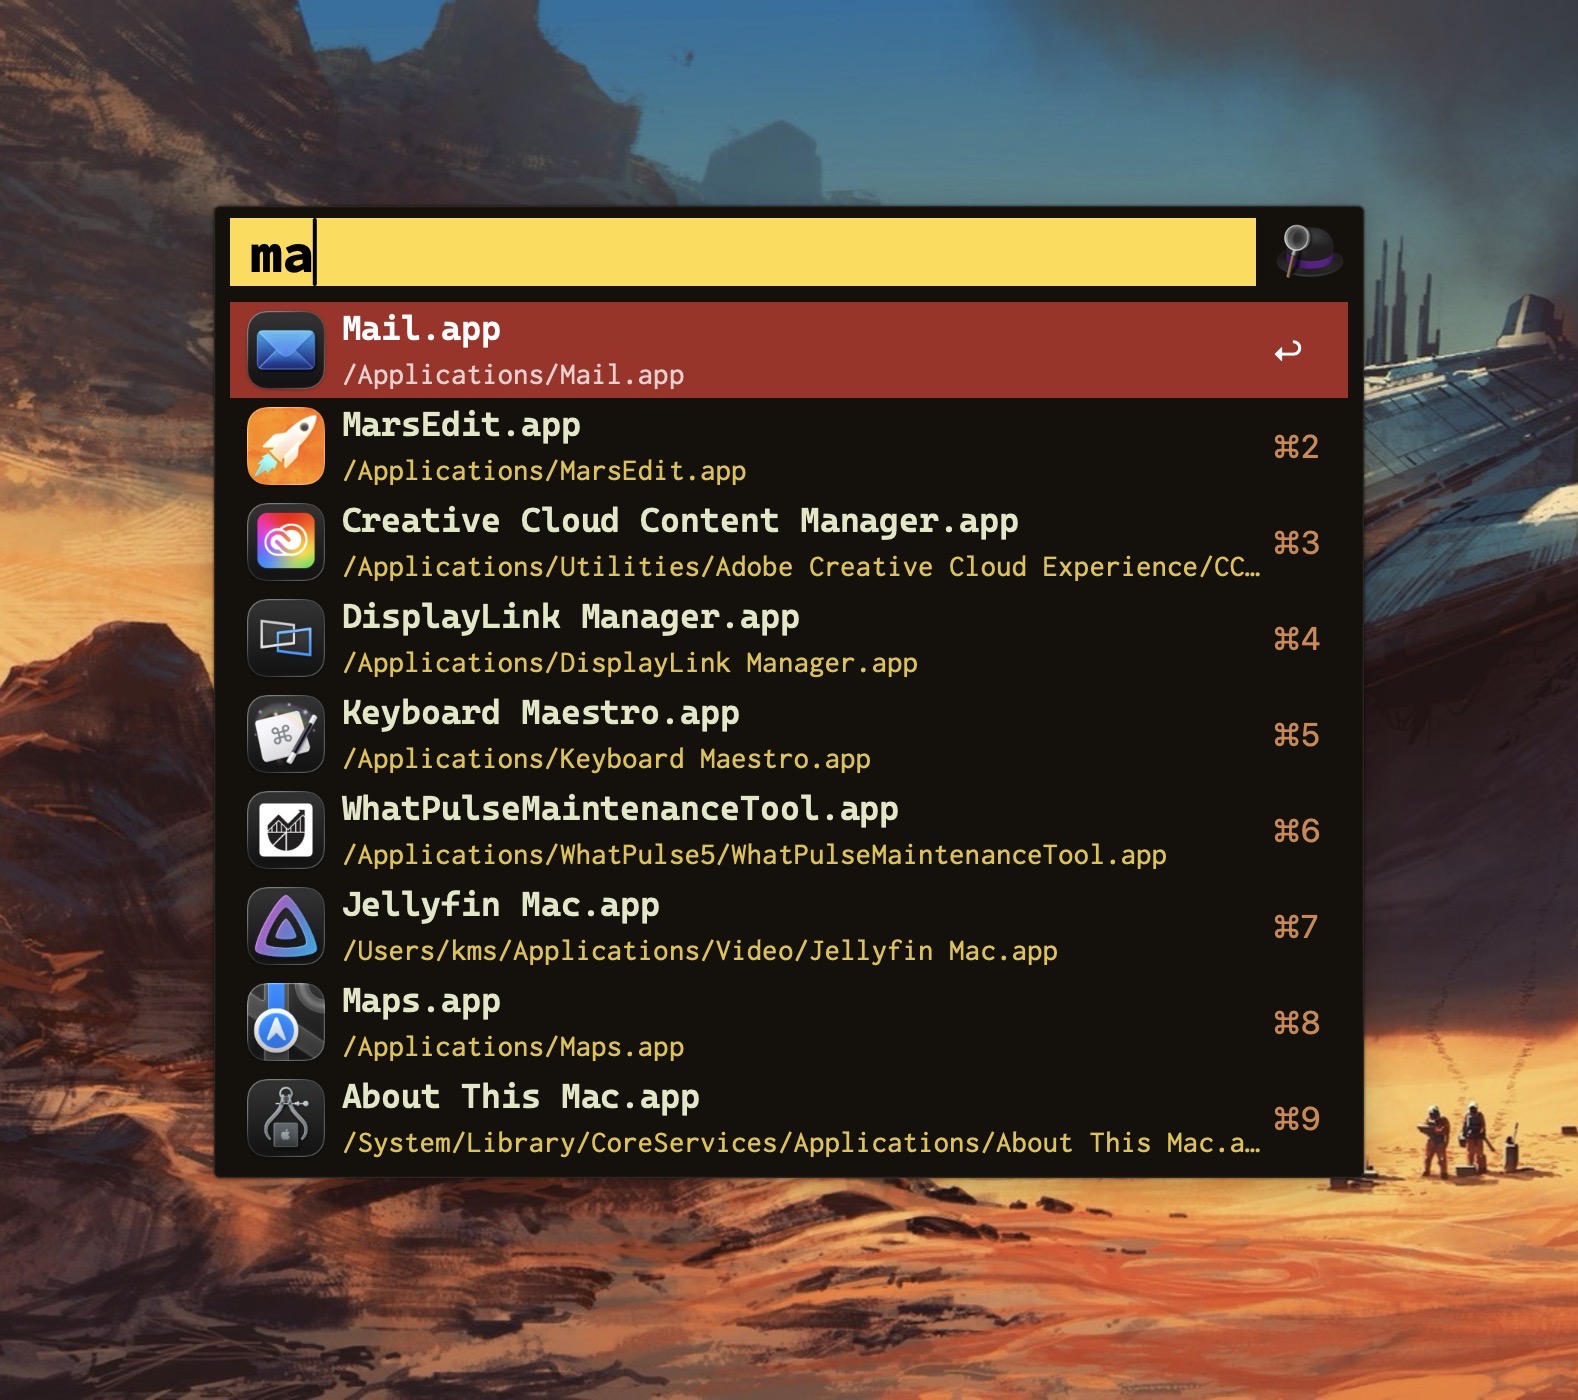Click the ⌘3 shortcut label
Image resolution: width=1578 pixels, height=1400 pixels.
pyautogui.click(x=1296, y=543)
